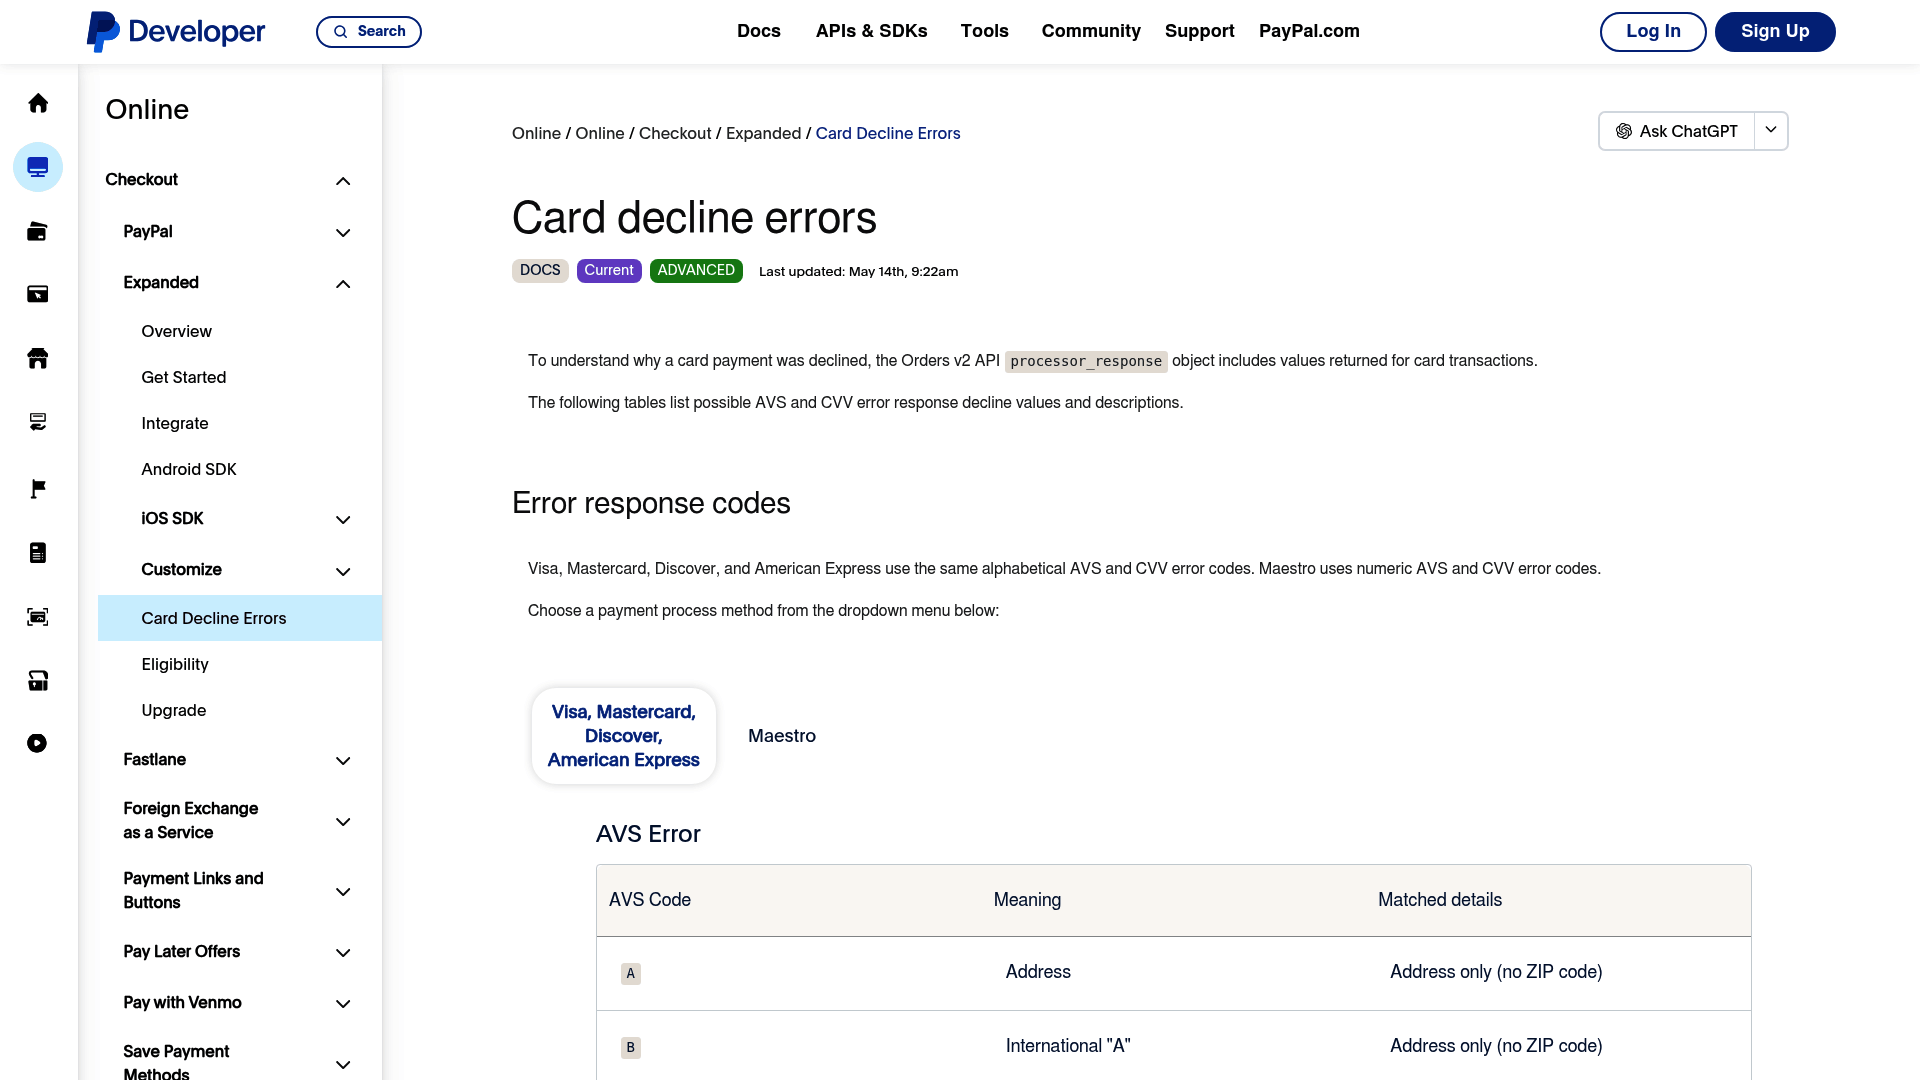1920x1080 pixels.
Task: Expand the Pay with Venmo chevron
Action: click(343, 1004)
